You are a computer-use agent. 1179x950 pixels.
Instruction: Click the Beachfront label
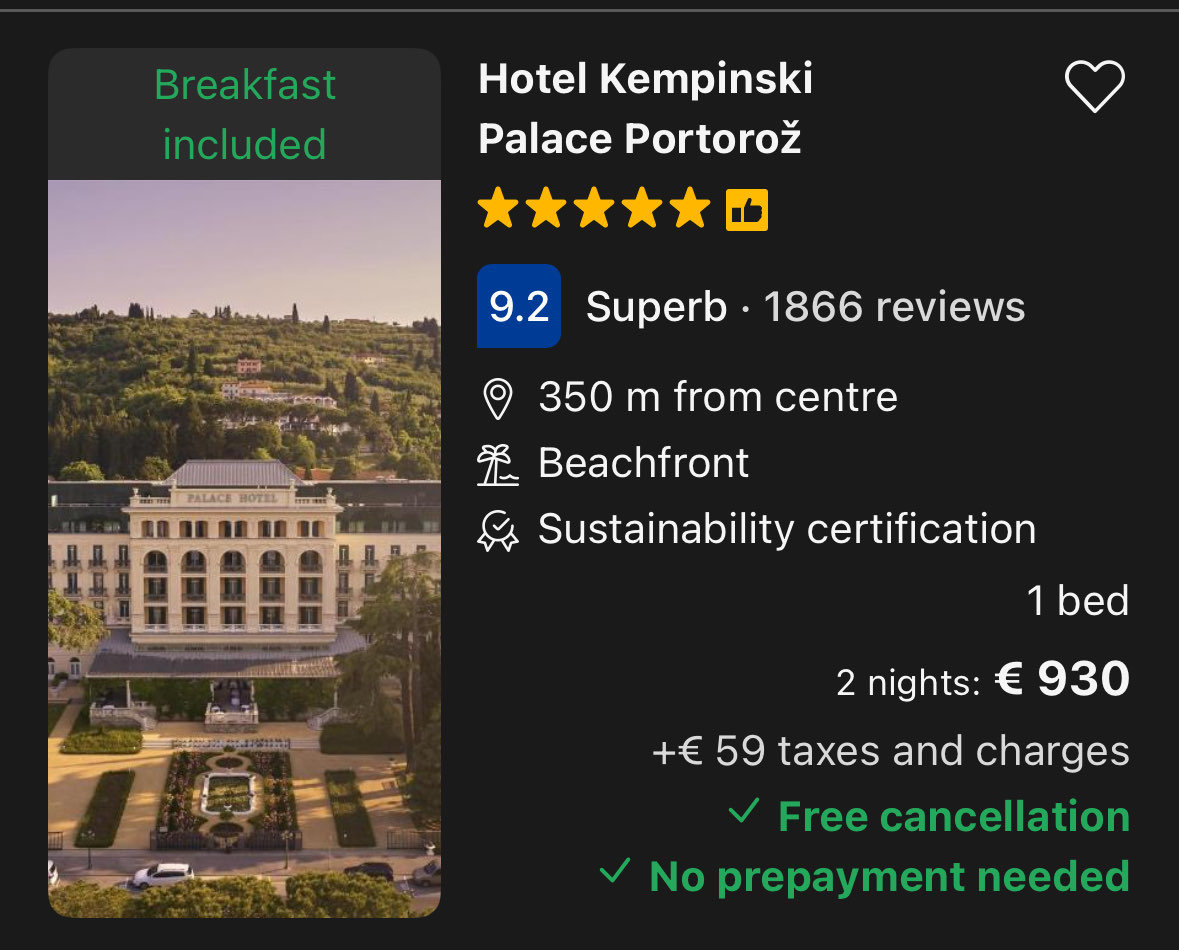coord(643,464)
